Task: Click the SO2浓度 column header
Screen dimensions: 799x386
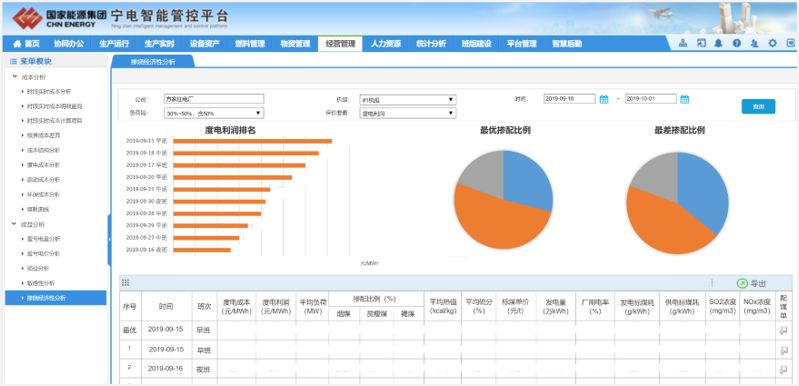Action: (723, 306)
